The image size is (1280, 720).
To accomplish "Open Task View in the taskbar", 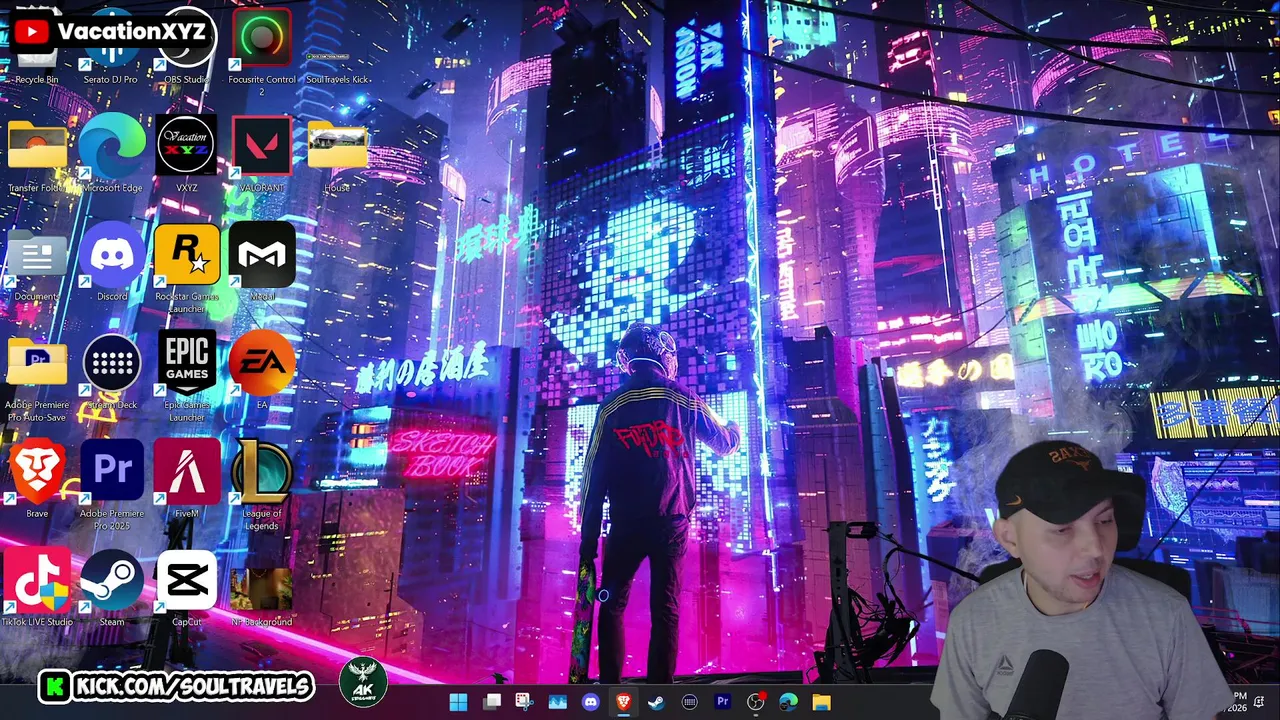I will click(x=492, y=702).
